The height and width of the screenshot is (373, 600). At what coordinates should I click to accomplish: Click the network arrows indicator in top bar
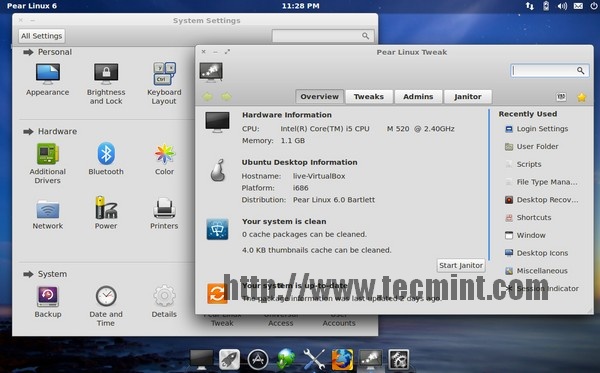(530, 6)
